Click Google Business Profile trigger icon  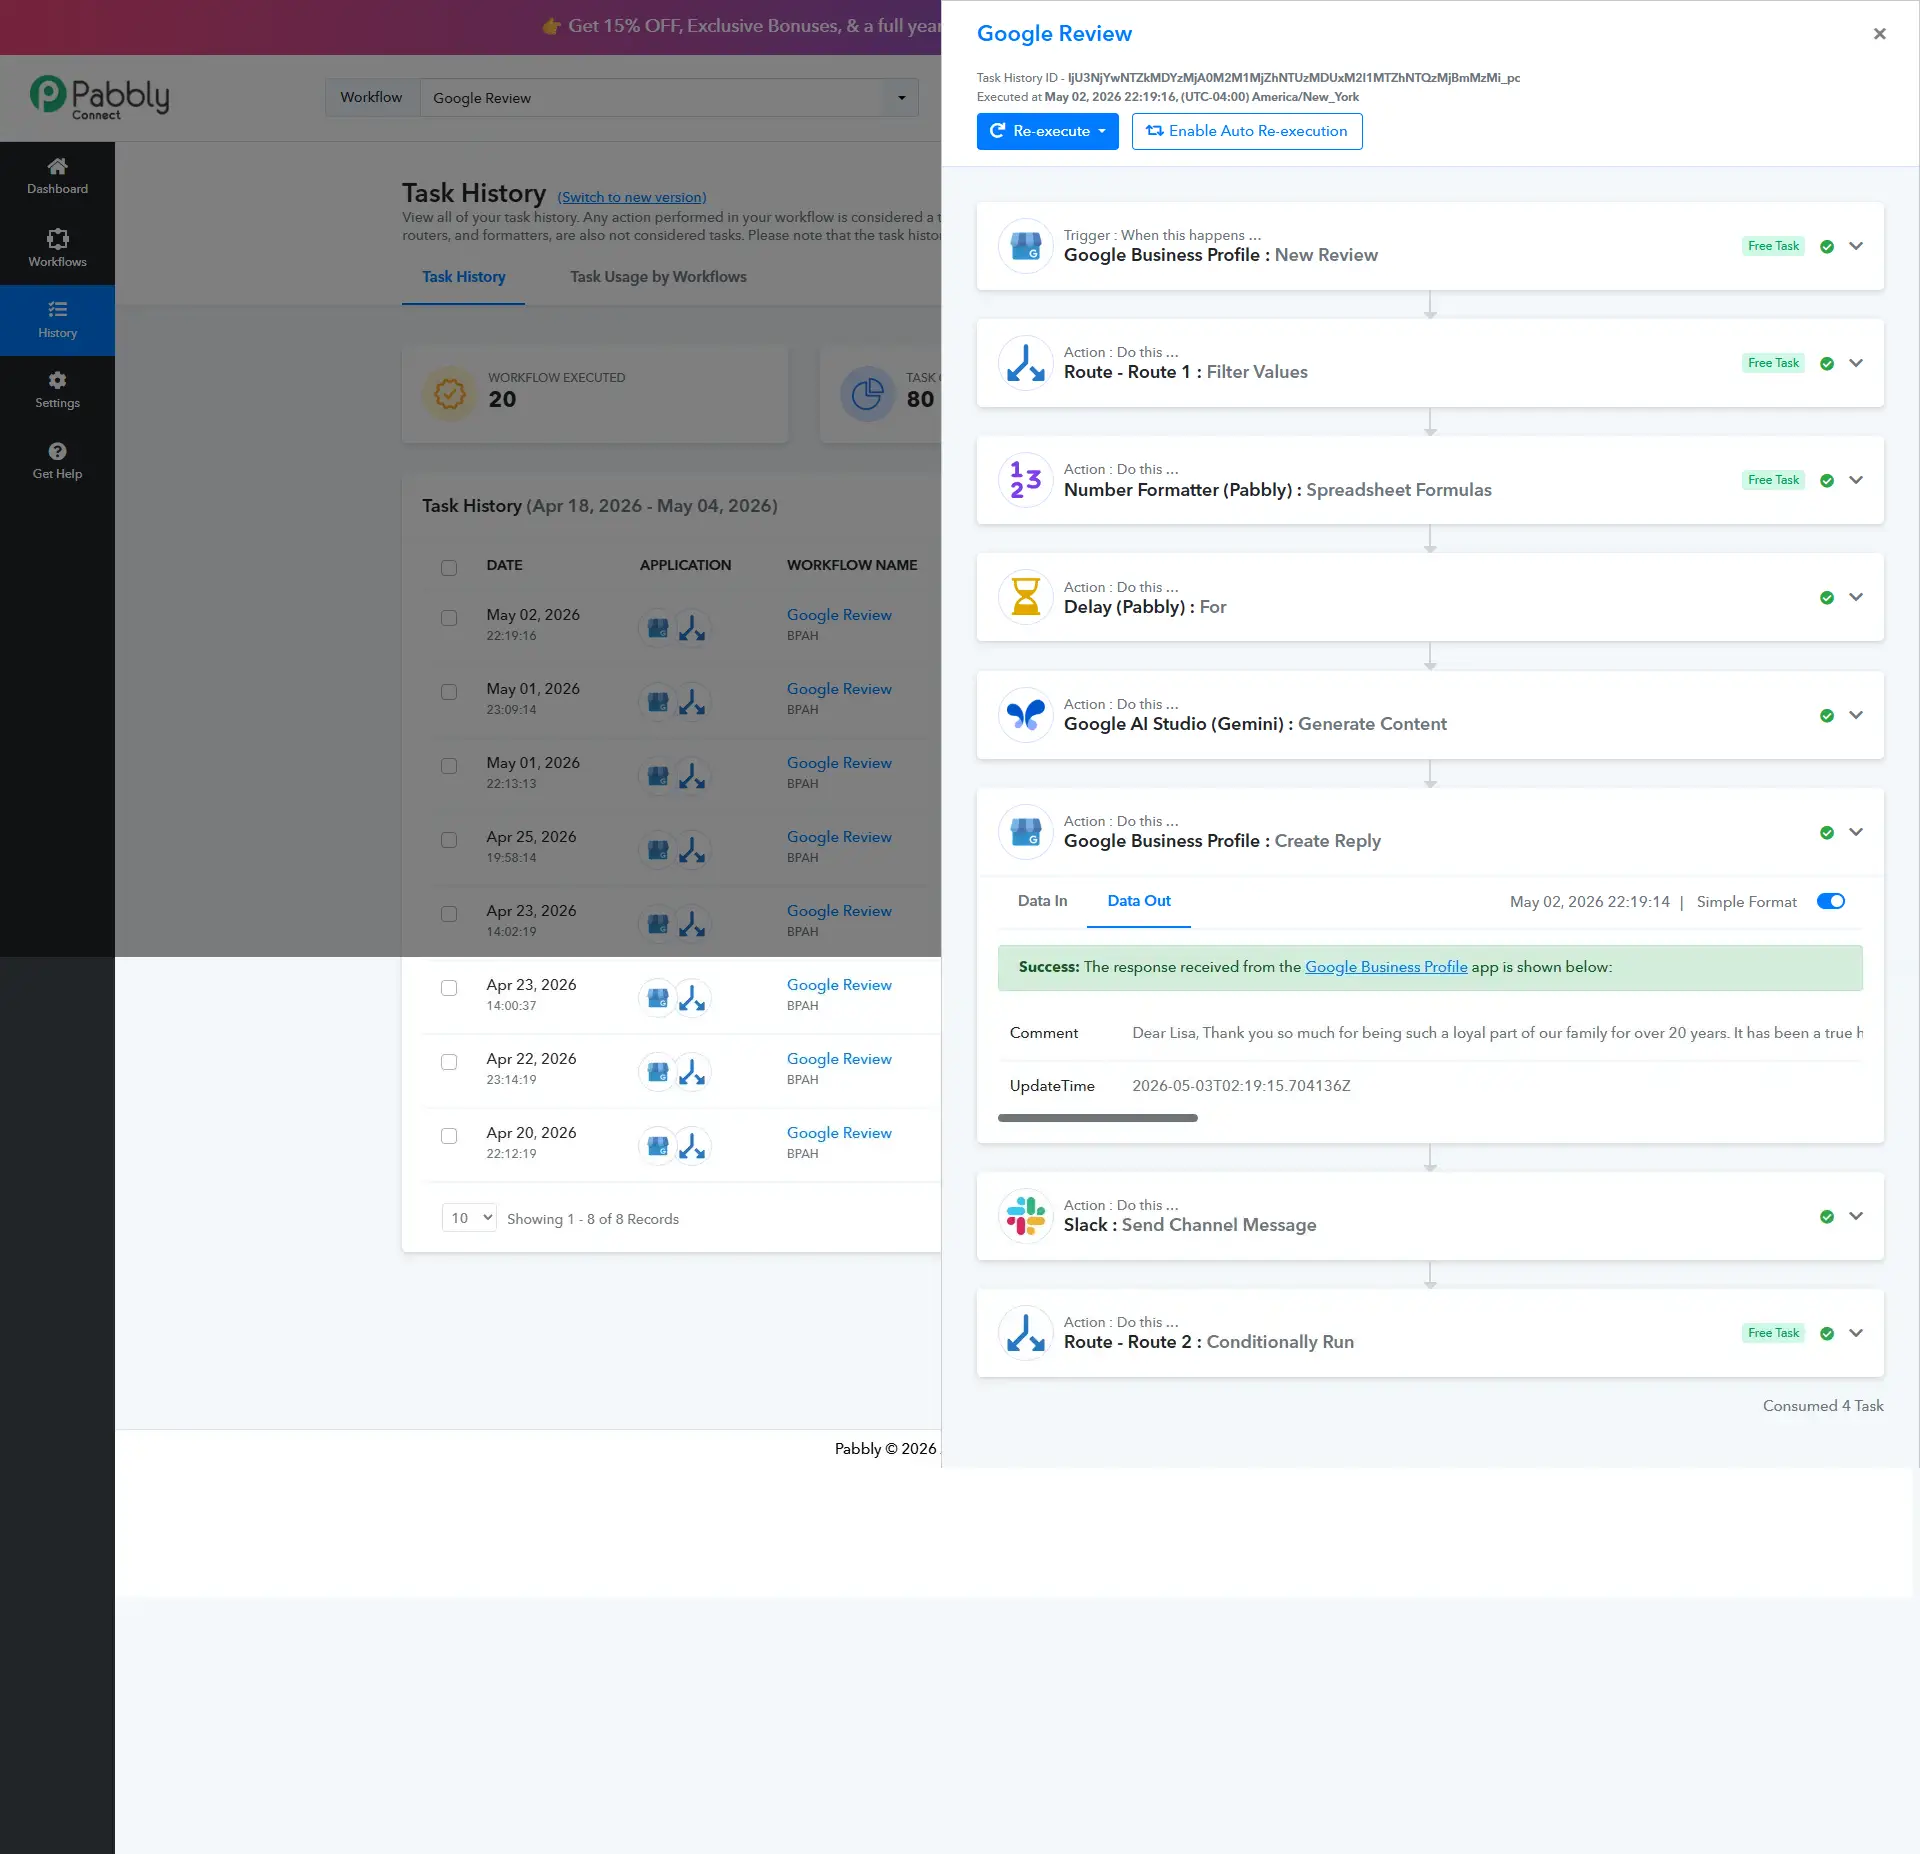click(1025, 246)
